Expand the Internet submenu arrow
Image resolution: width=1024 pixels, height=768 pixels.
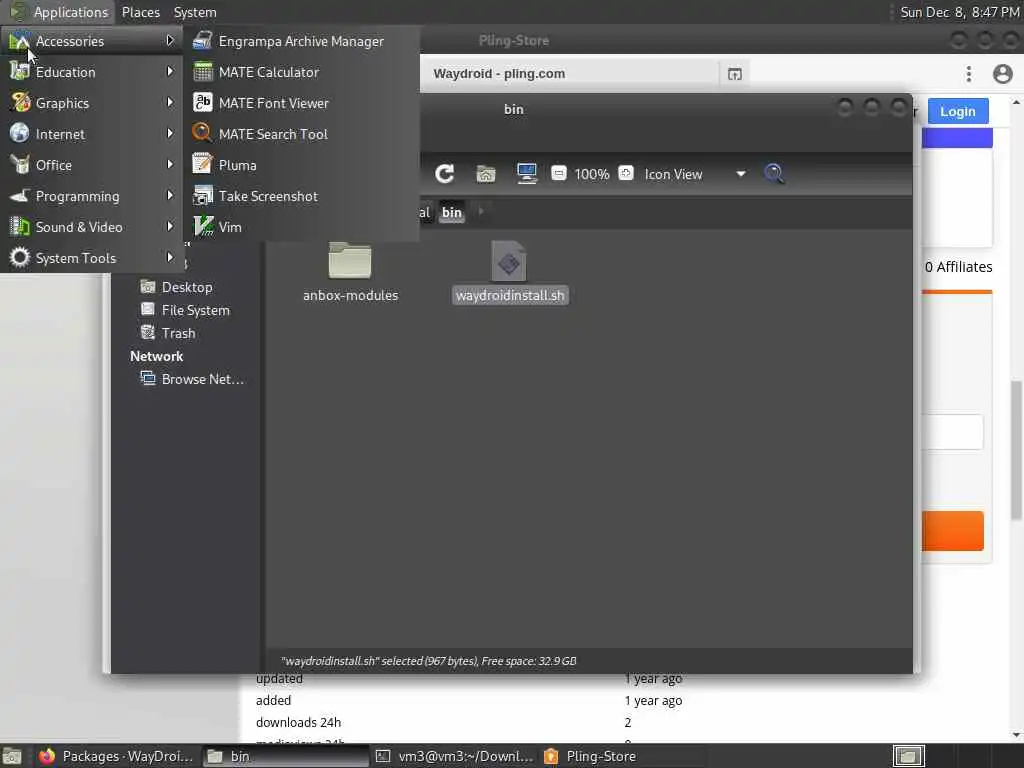tap(170, 133)
